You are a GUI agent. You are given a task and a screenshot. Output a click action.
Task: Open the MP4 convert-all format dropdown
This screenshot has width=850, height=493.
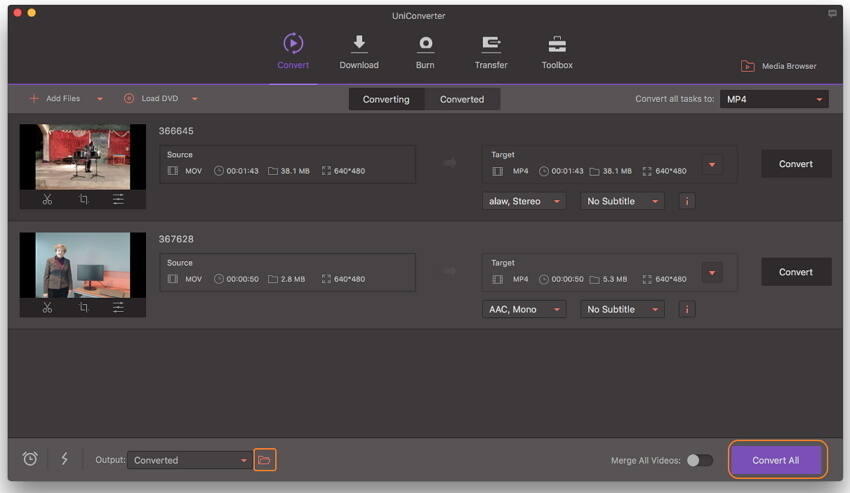point(774,99)
